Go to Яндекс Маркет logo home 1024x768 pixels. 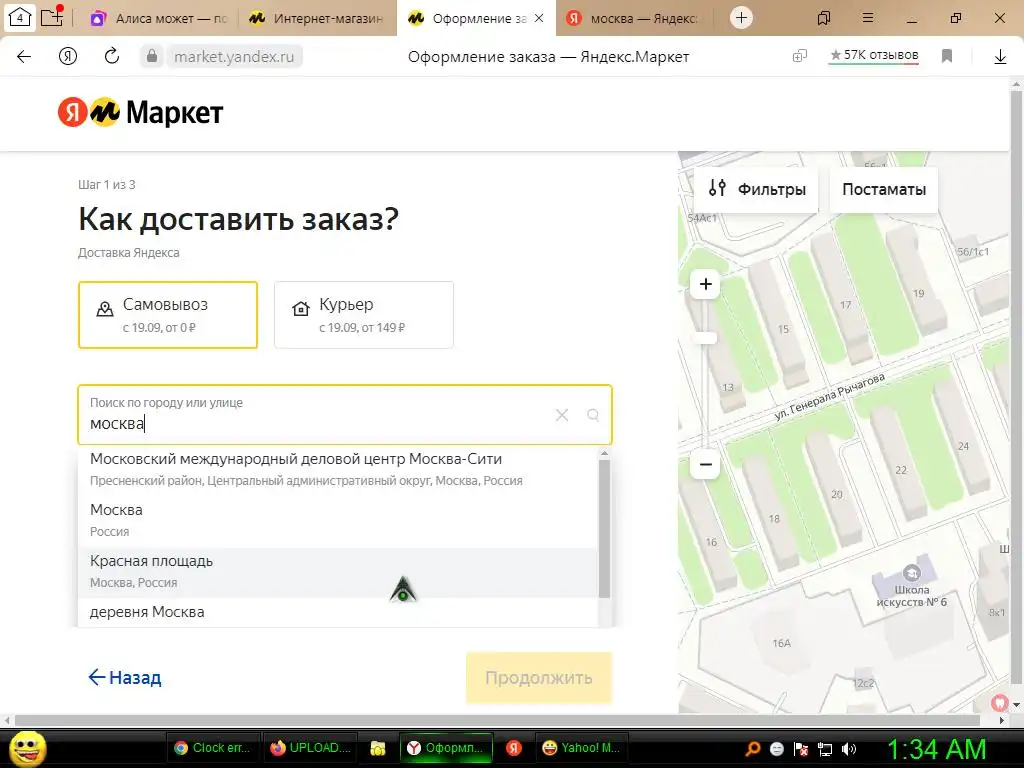(140, 112)
